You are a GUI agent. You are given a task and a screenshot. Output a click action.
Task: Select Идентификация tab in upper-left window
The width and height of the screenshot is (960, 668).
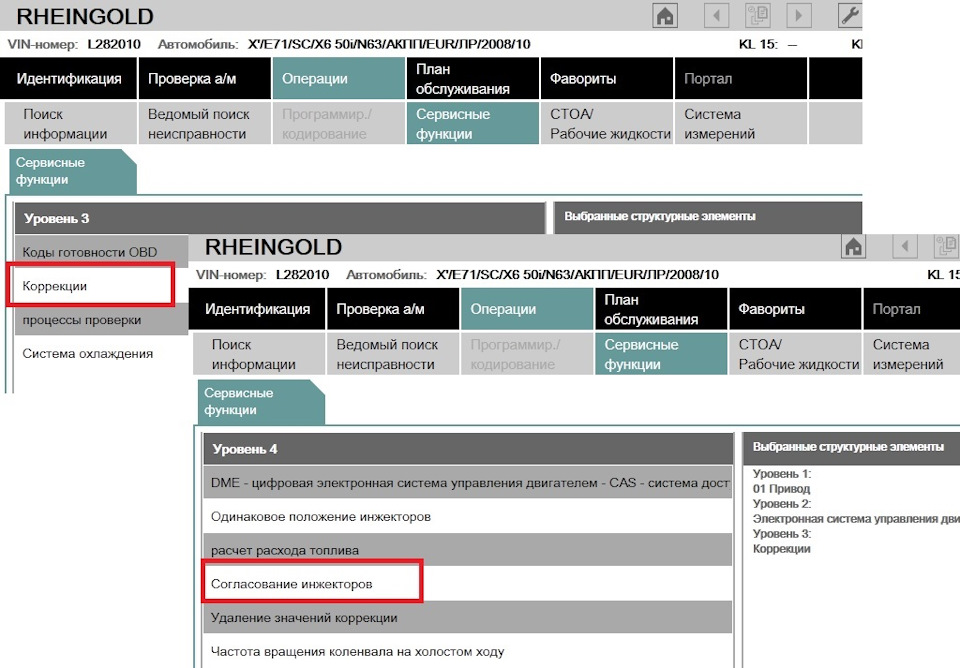[x=69, y=78]
